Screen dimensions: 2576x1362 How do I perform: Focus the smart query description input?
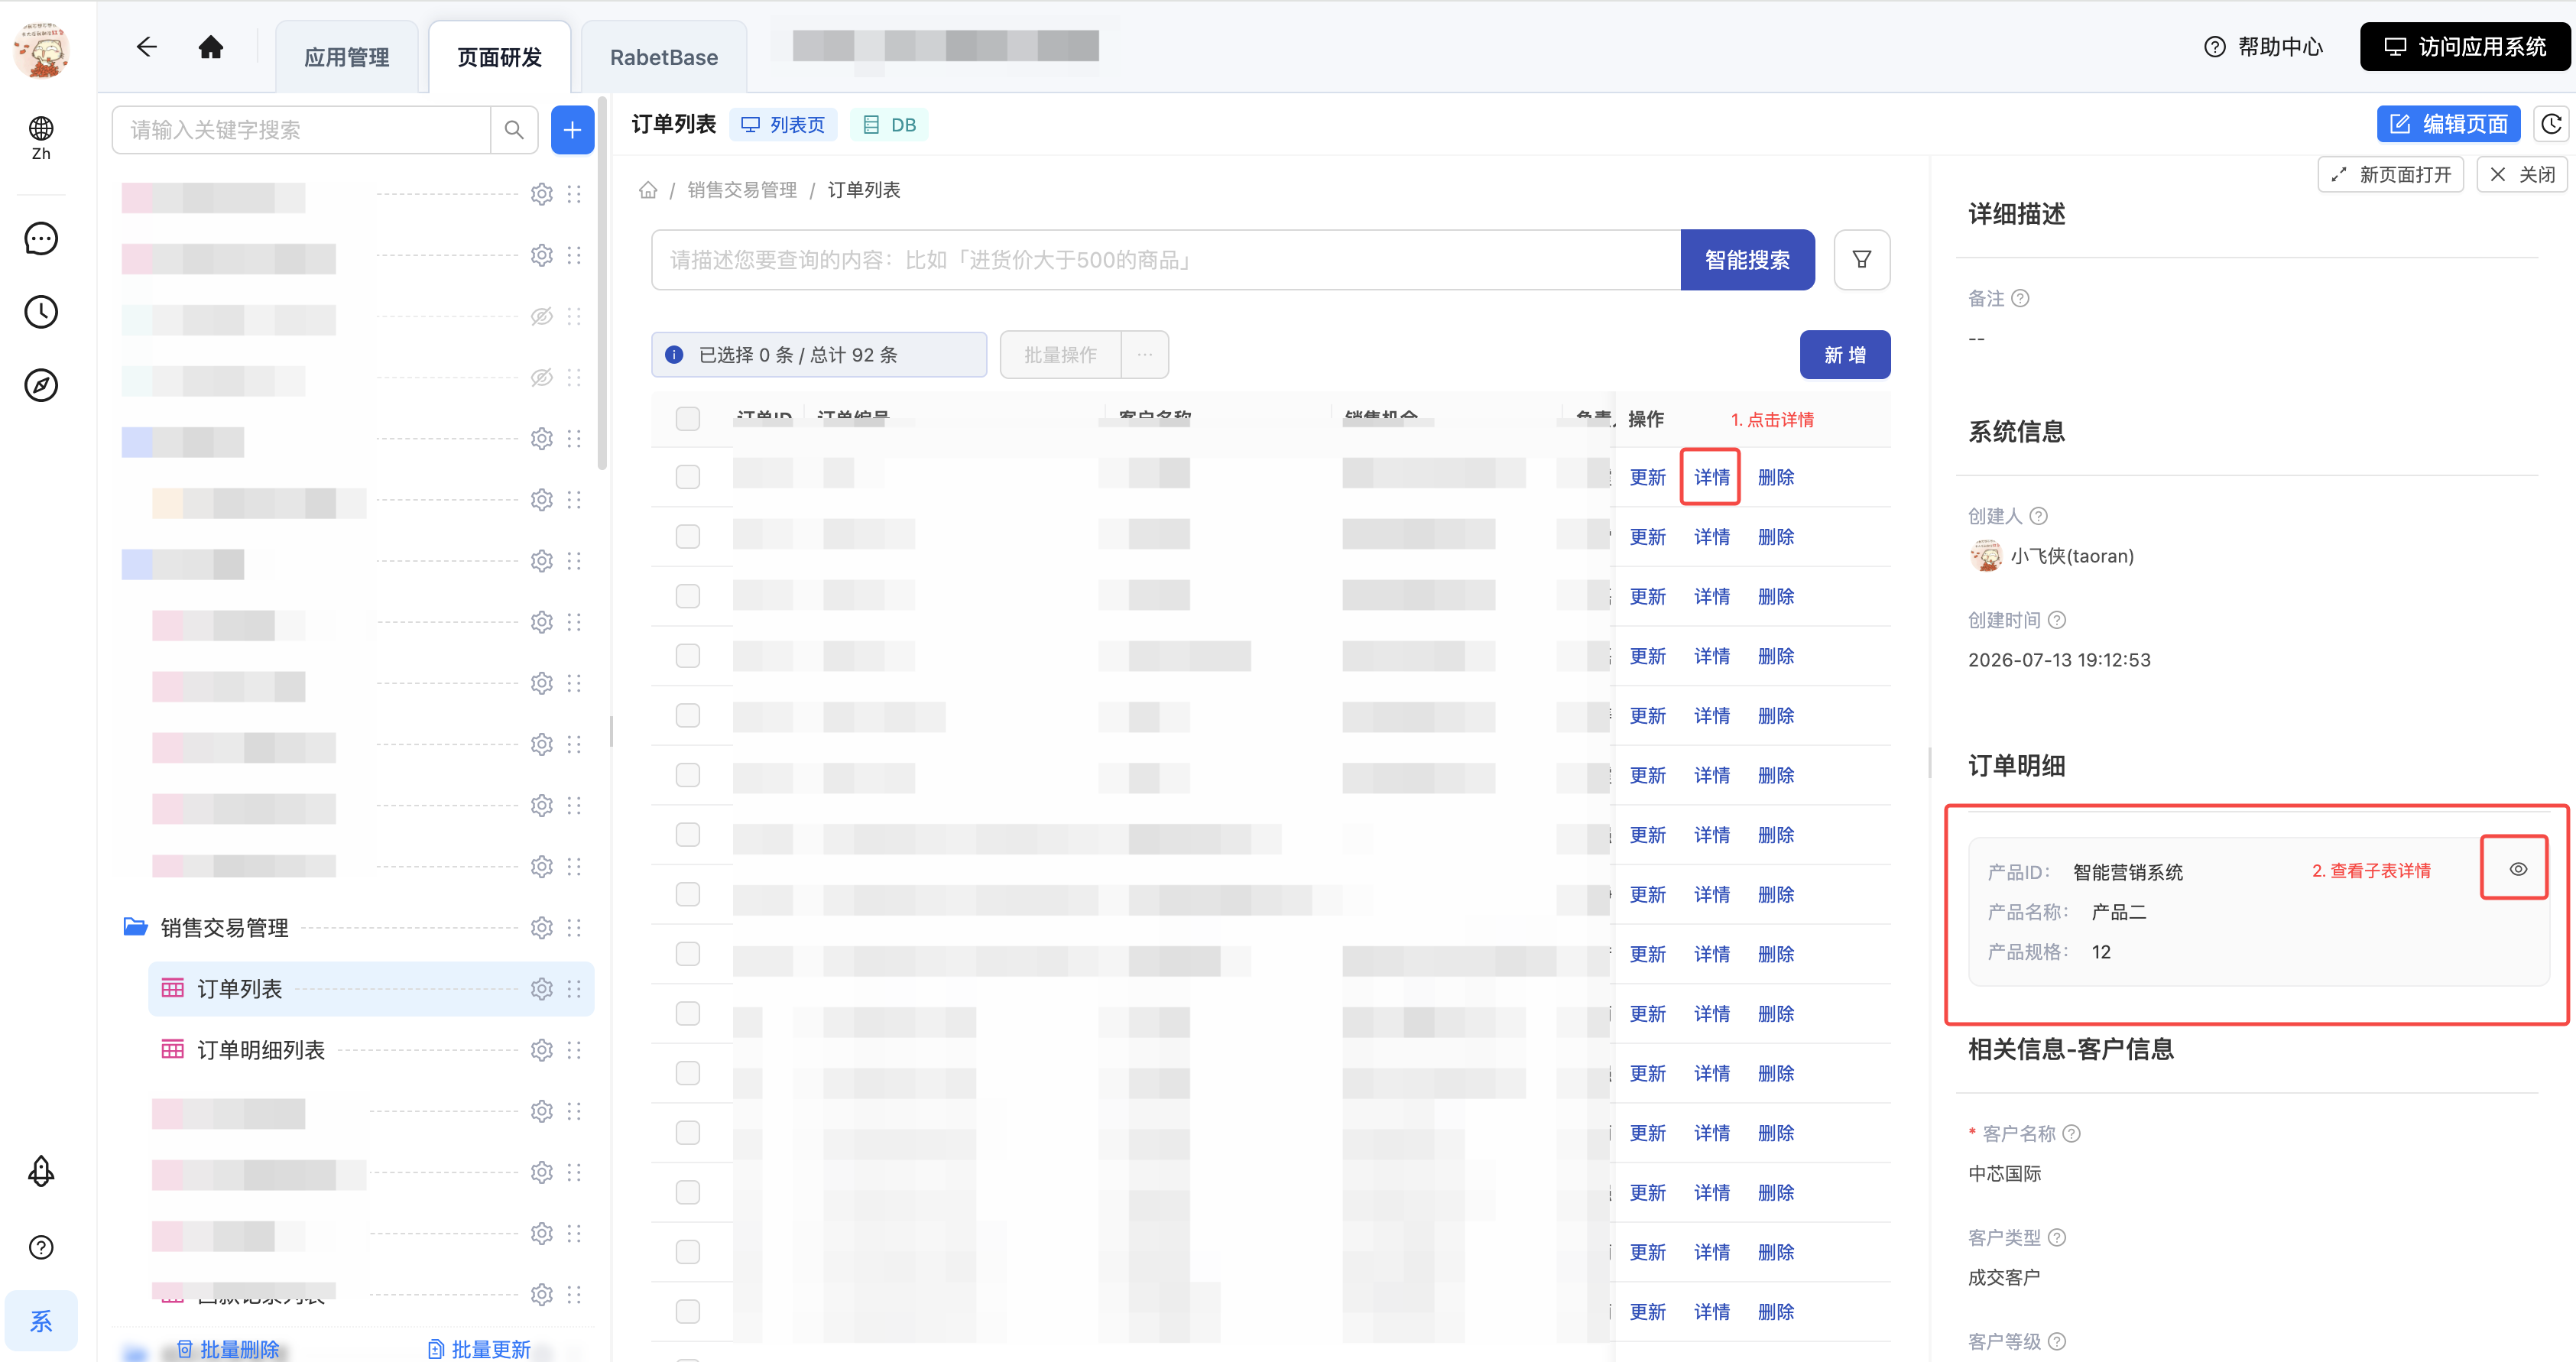coord(1166,260)
